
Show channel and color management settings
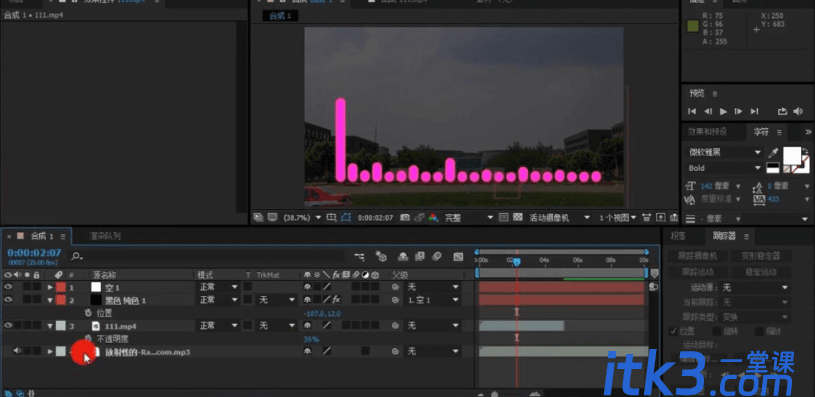433,217
